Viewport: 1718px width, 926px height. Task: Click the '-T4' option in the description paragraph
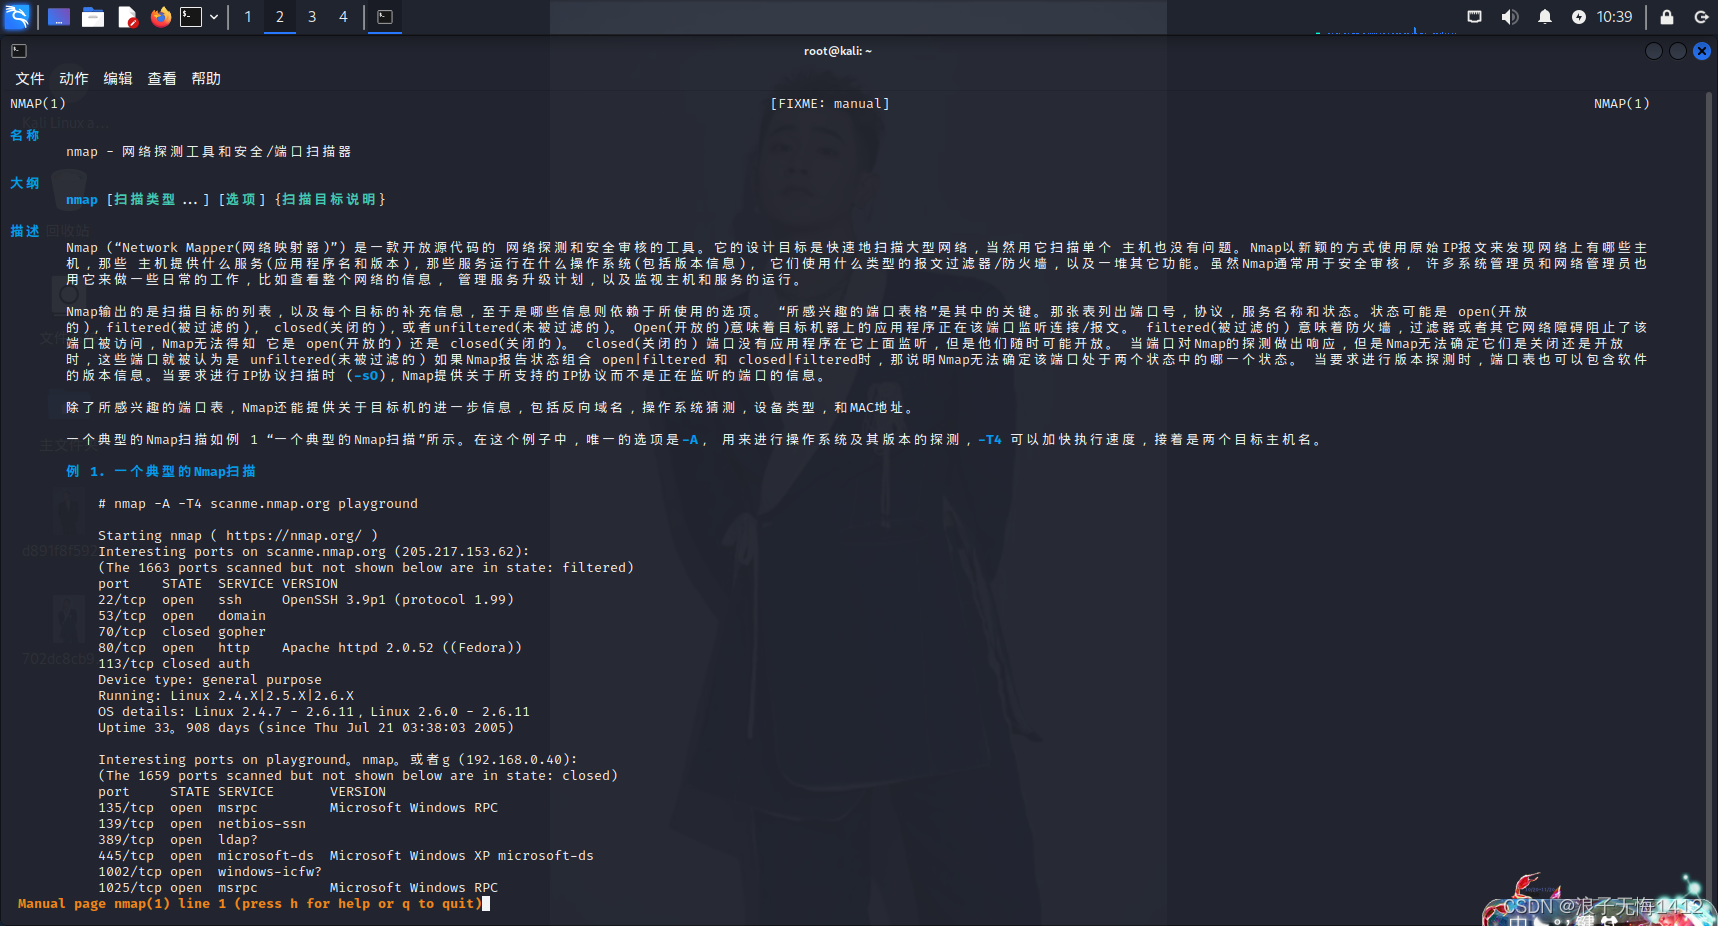tap(990, 439)
